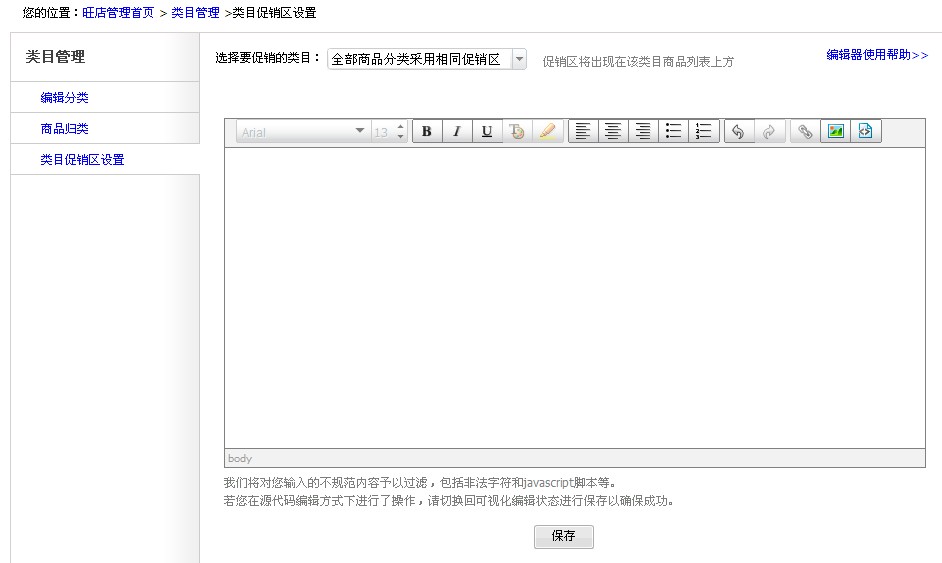Open the Arial font family dropdown

pyautogui.click(x=303, y=132)
